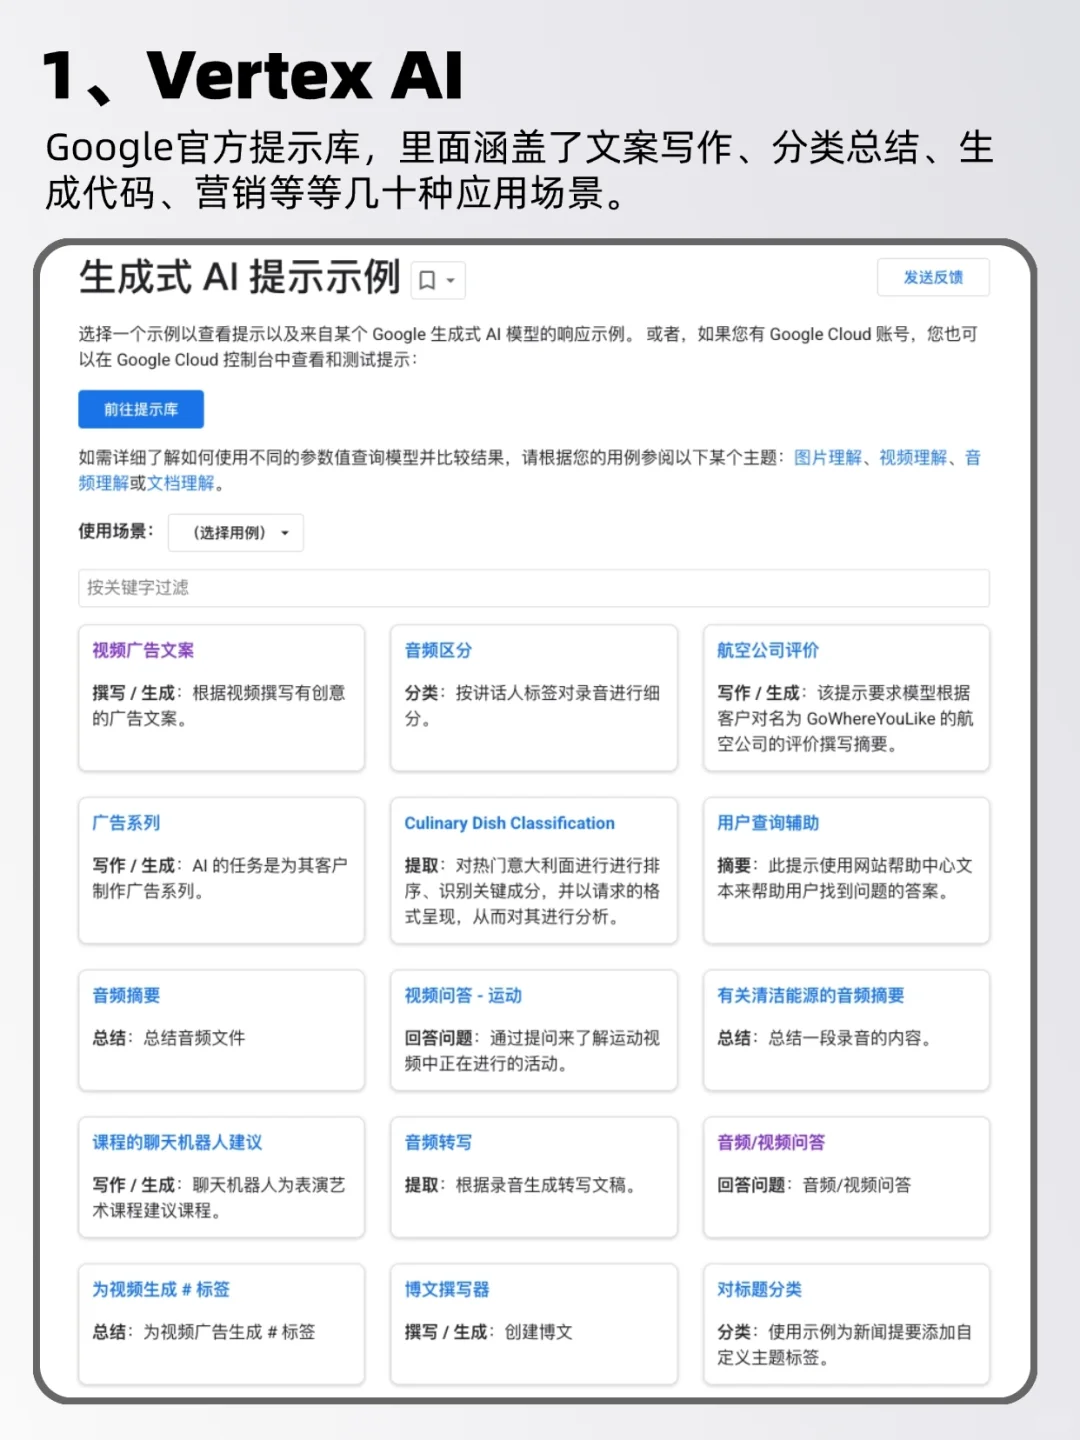Open the (选择用例) use case dropdown
The image size is (1080, 1440).
pyautogui.click(x=235, y=532)
